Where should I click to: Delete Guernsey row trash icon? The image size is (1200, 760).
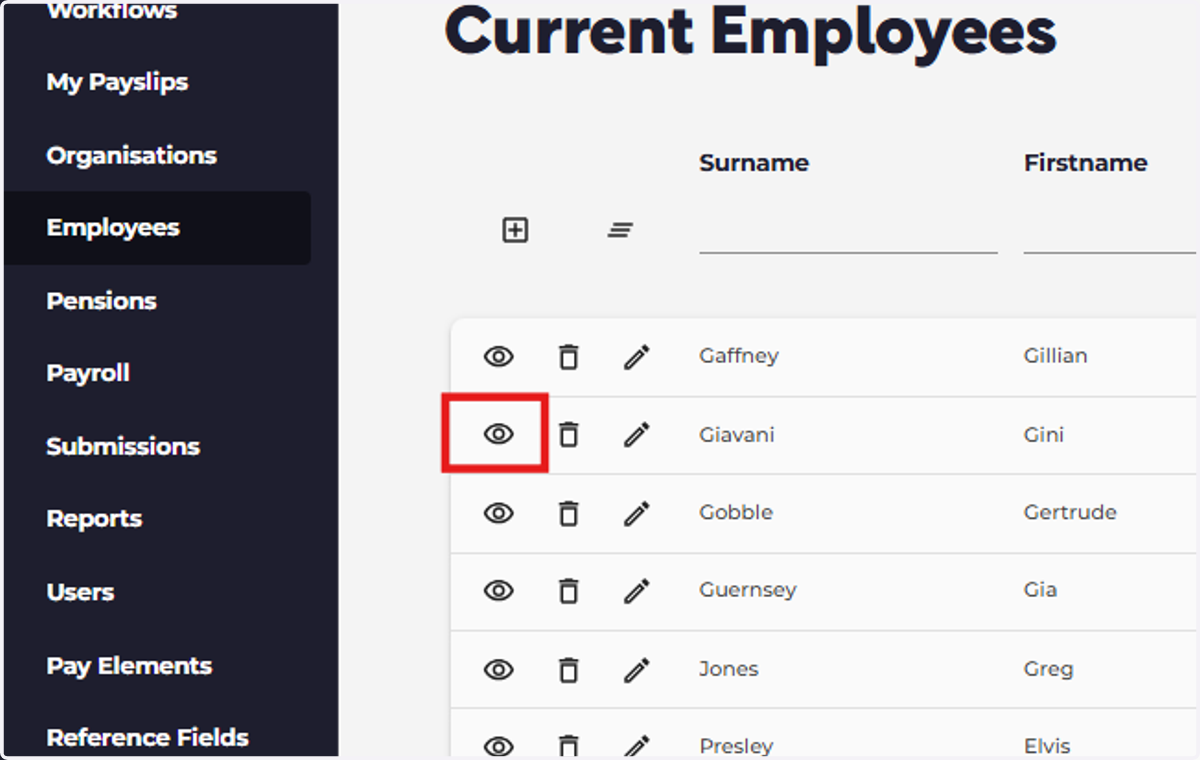(568, 591)
